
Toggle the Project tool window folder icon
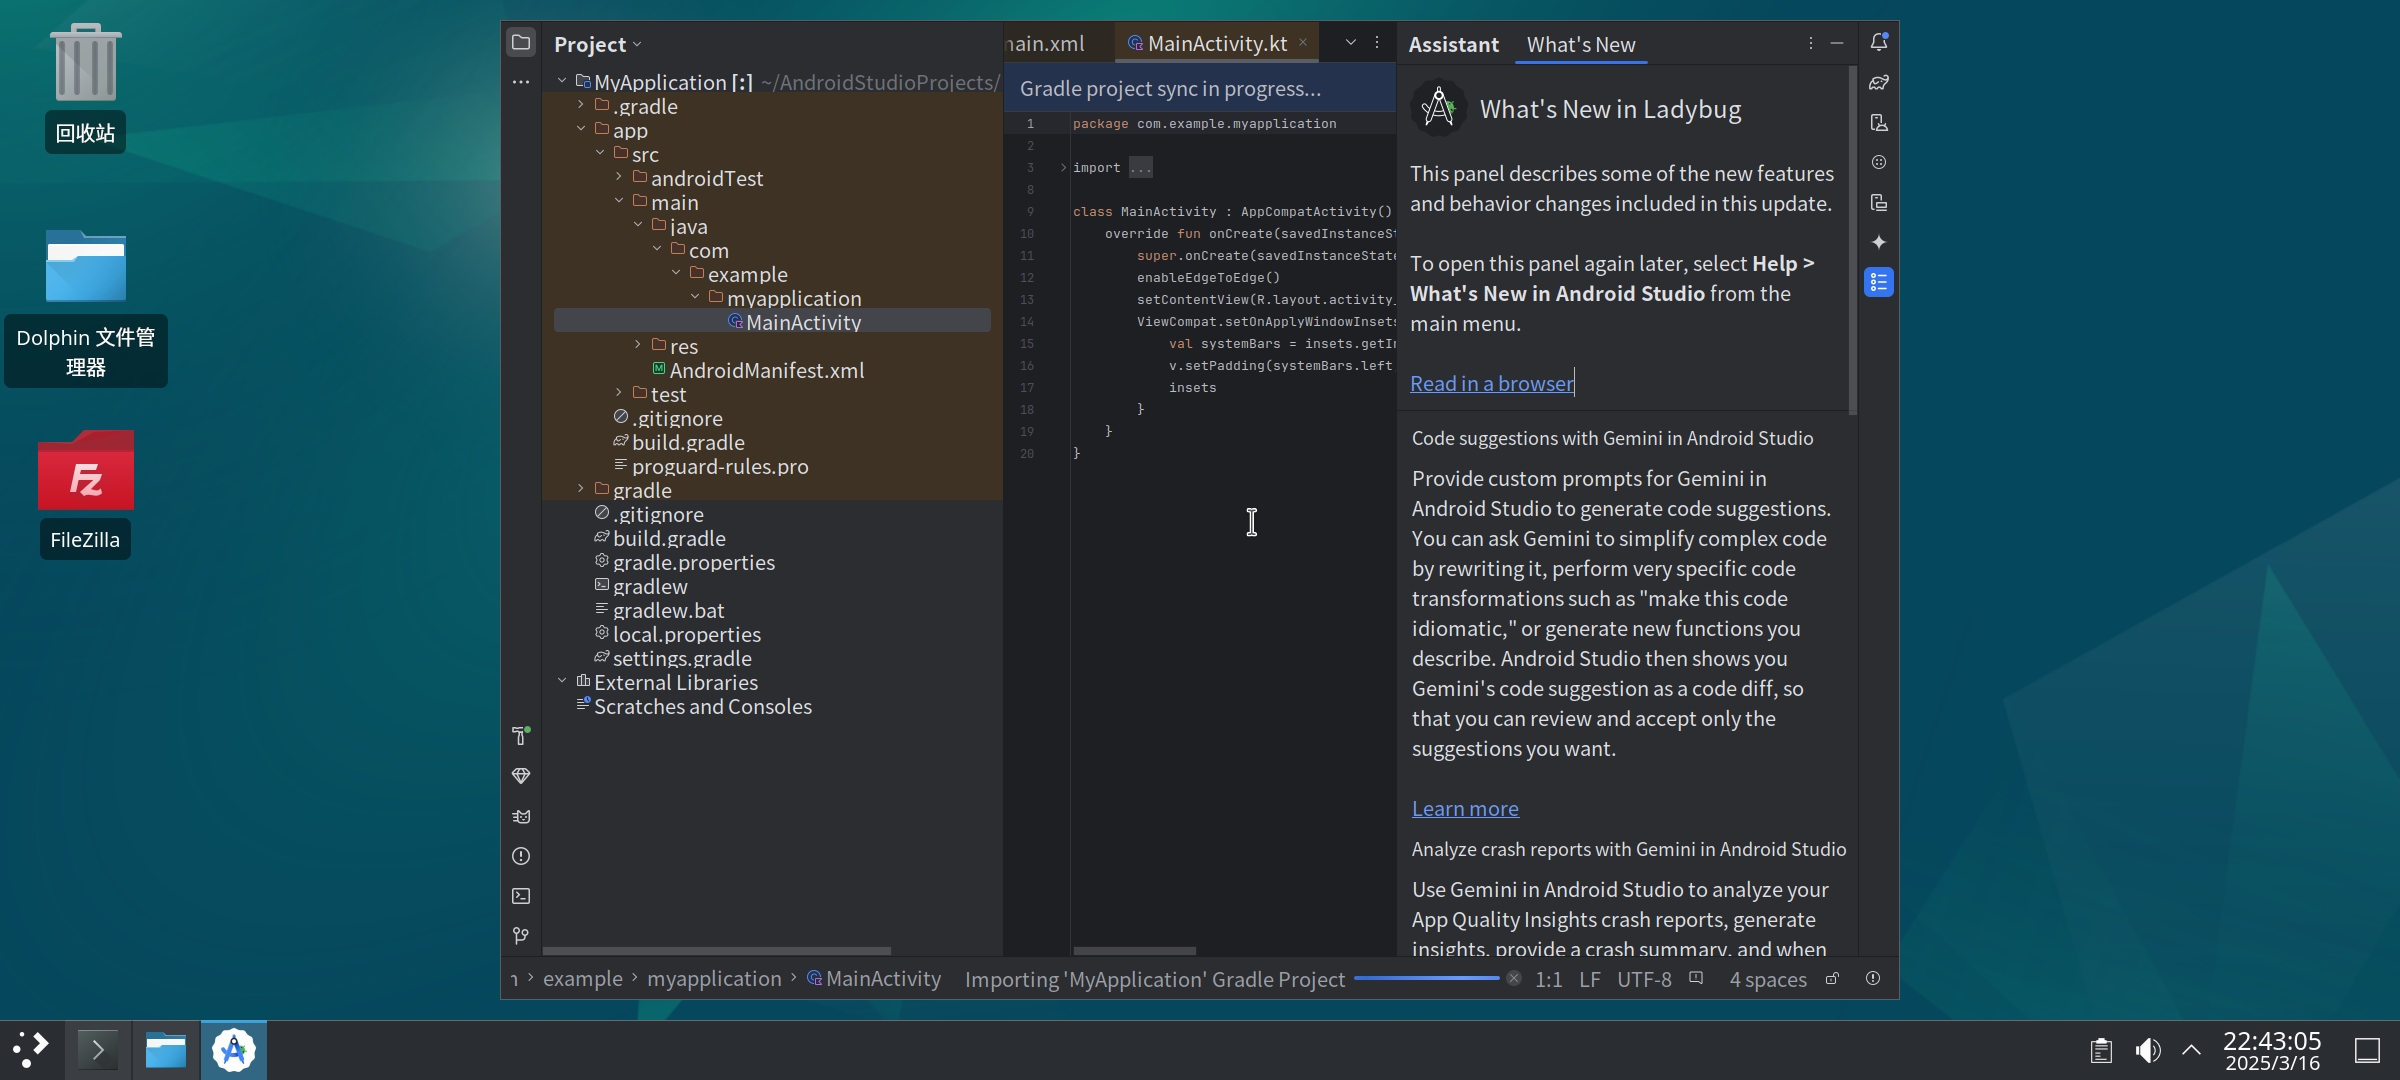click(x=520, y=42)
